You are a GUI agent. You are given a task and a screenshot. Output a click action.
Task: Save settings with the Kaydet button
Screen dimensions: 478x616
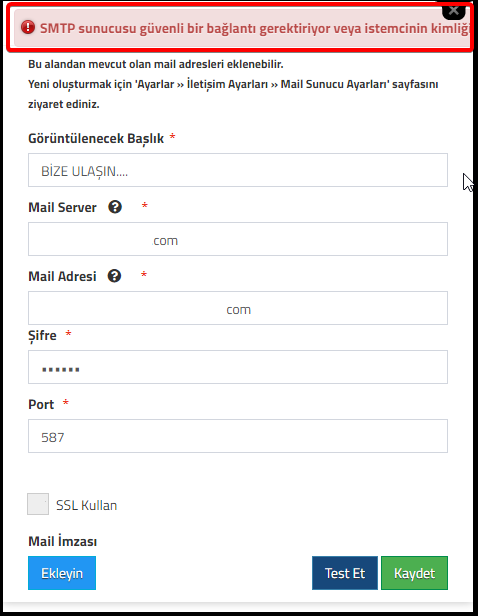(414, 573)
